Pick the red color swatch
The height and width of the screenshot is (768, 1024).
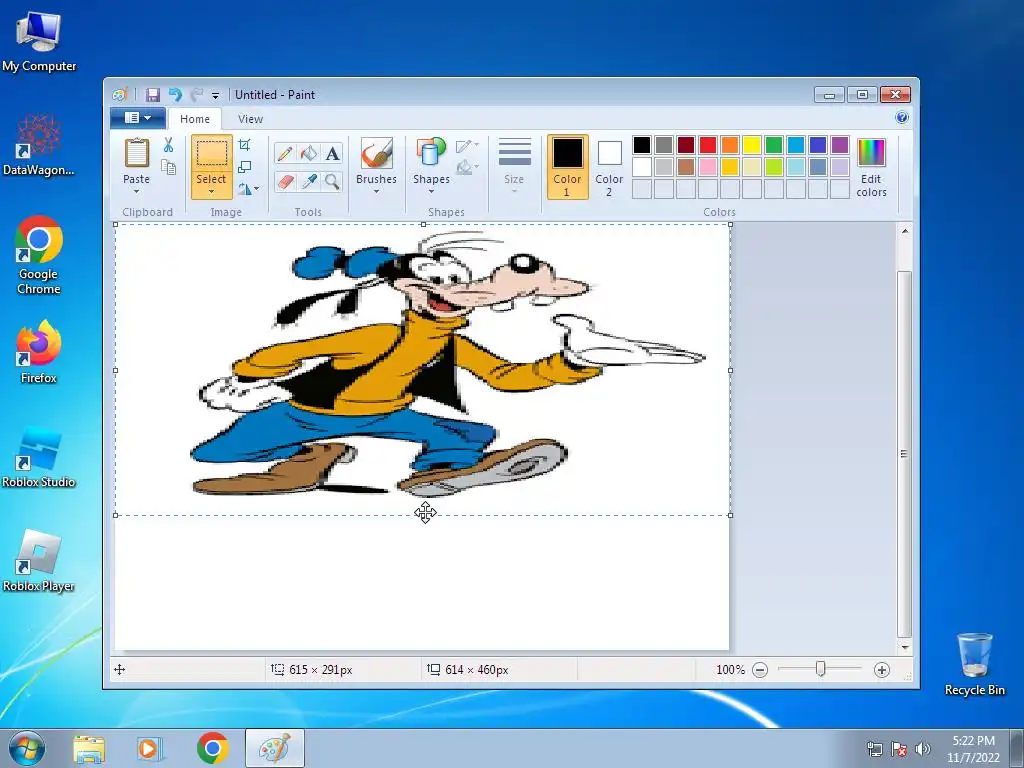coord(708,145)
